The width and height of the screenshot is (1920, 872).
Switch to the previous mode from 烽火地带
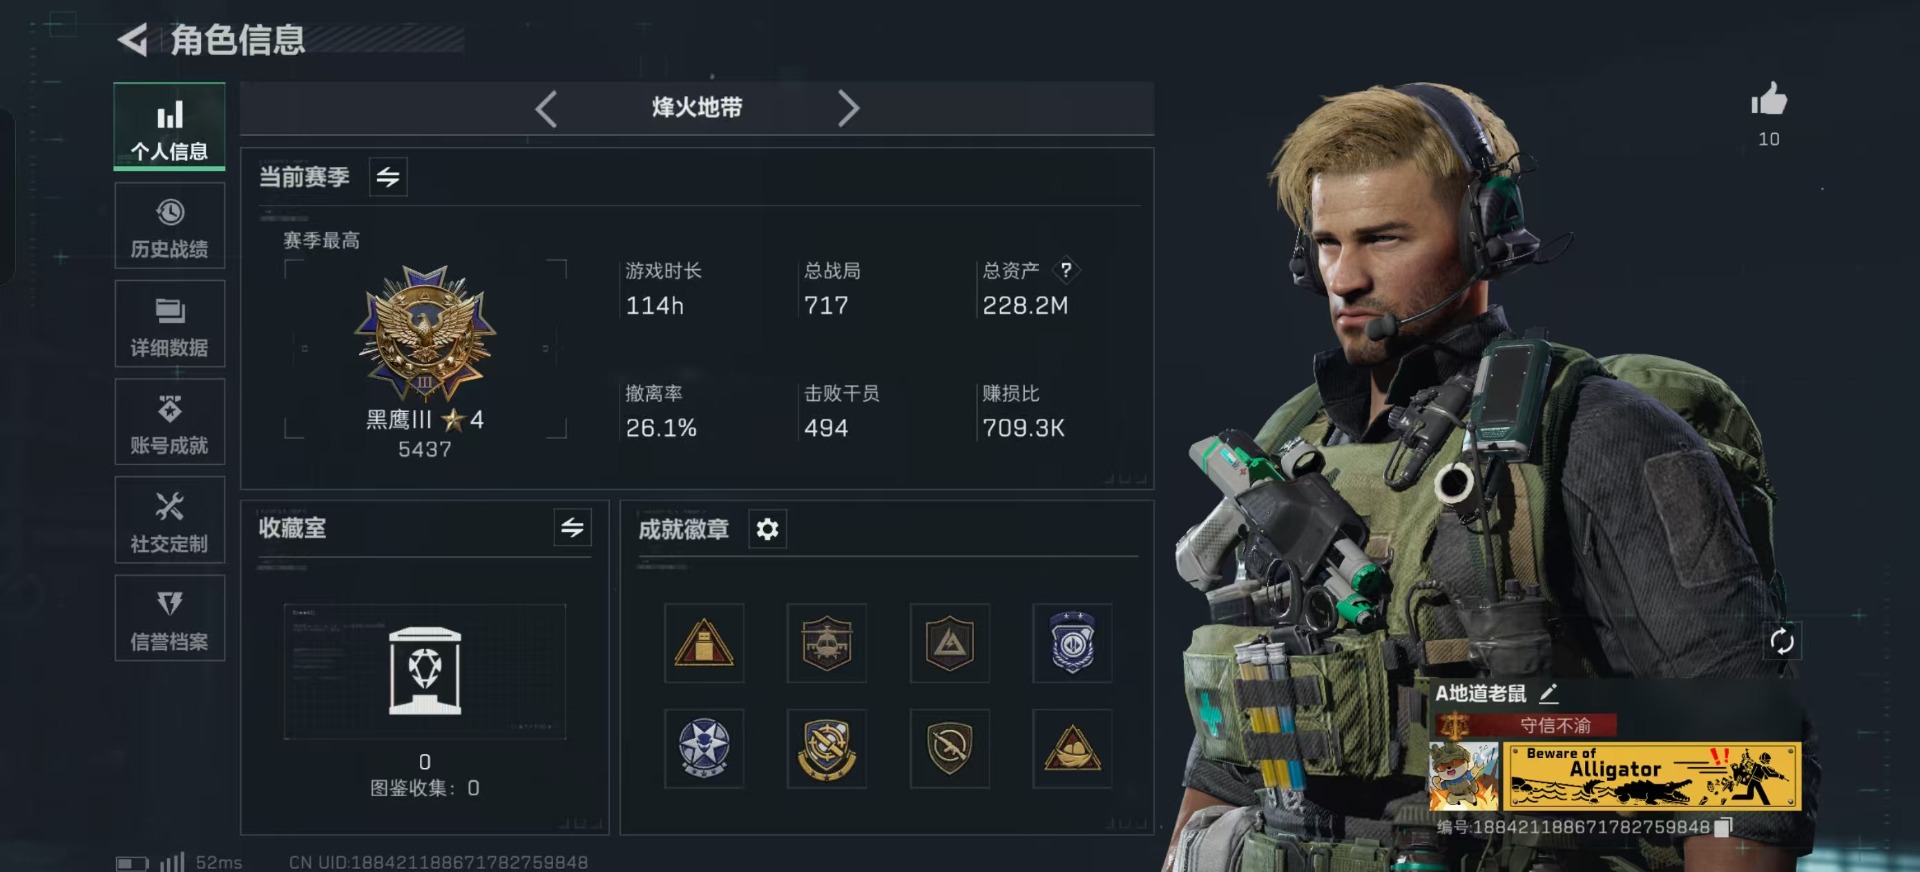546,108
